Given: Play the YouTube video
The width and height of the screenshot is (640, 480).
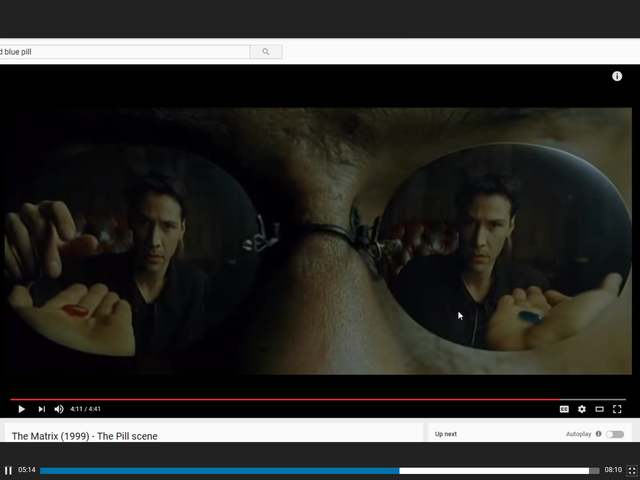Looking at the screenshot, I should pyautogui.click(x=21, y=409).
